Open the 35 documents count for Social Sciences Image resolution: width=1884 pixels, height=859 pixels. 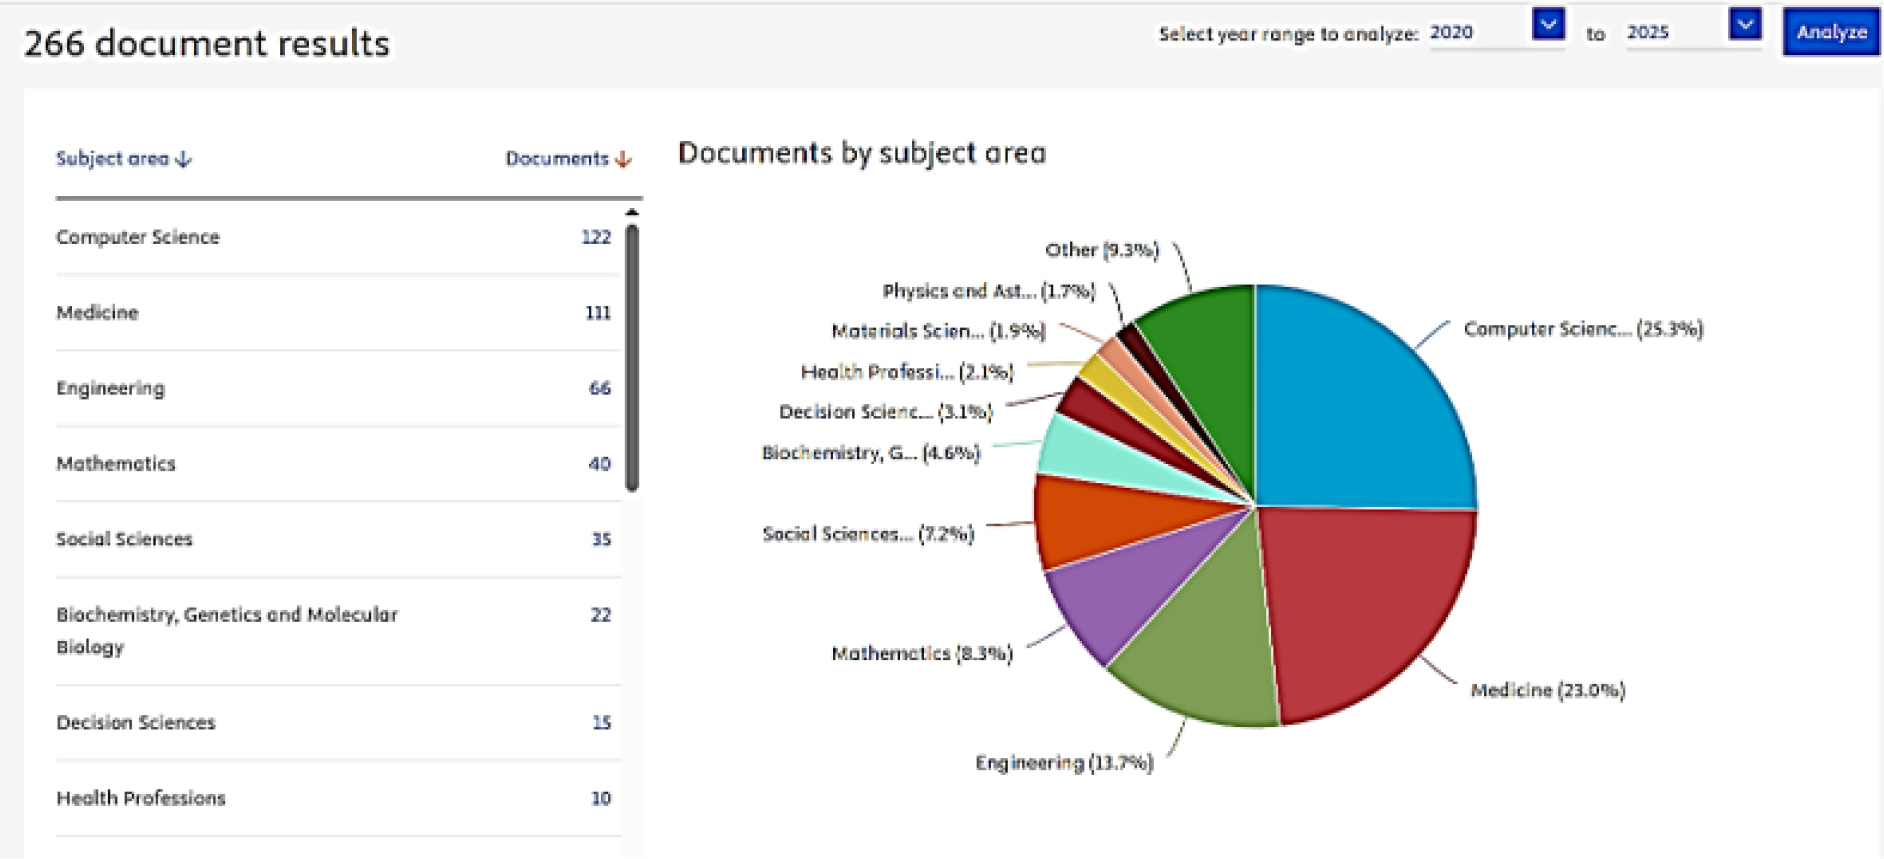pyautogui.click(x=601, y=539)
